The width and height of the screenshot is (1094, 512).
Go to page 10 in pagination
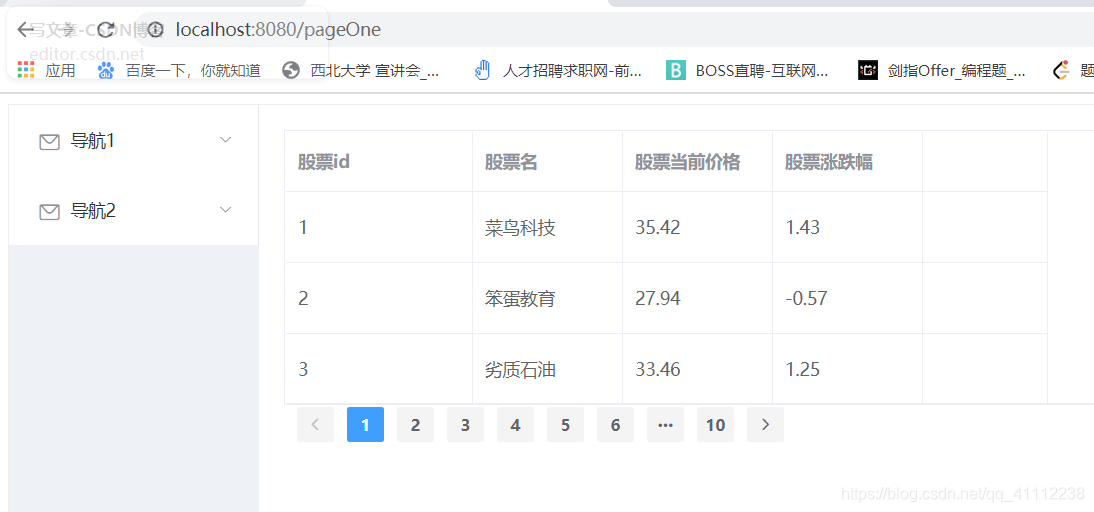coord(715,425)
